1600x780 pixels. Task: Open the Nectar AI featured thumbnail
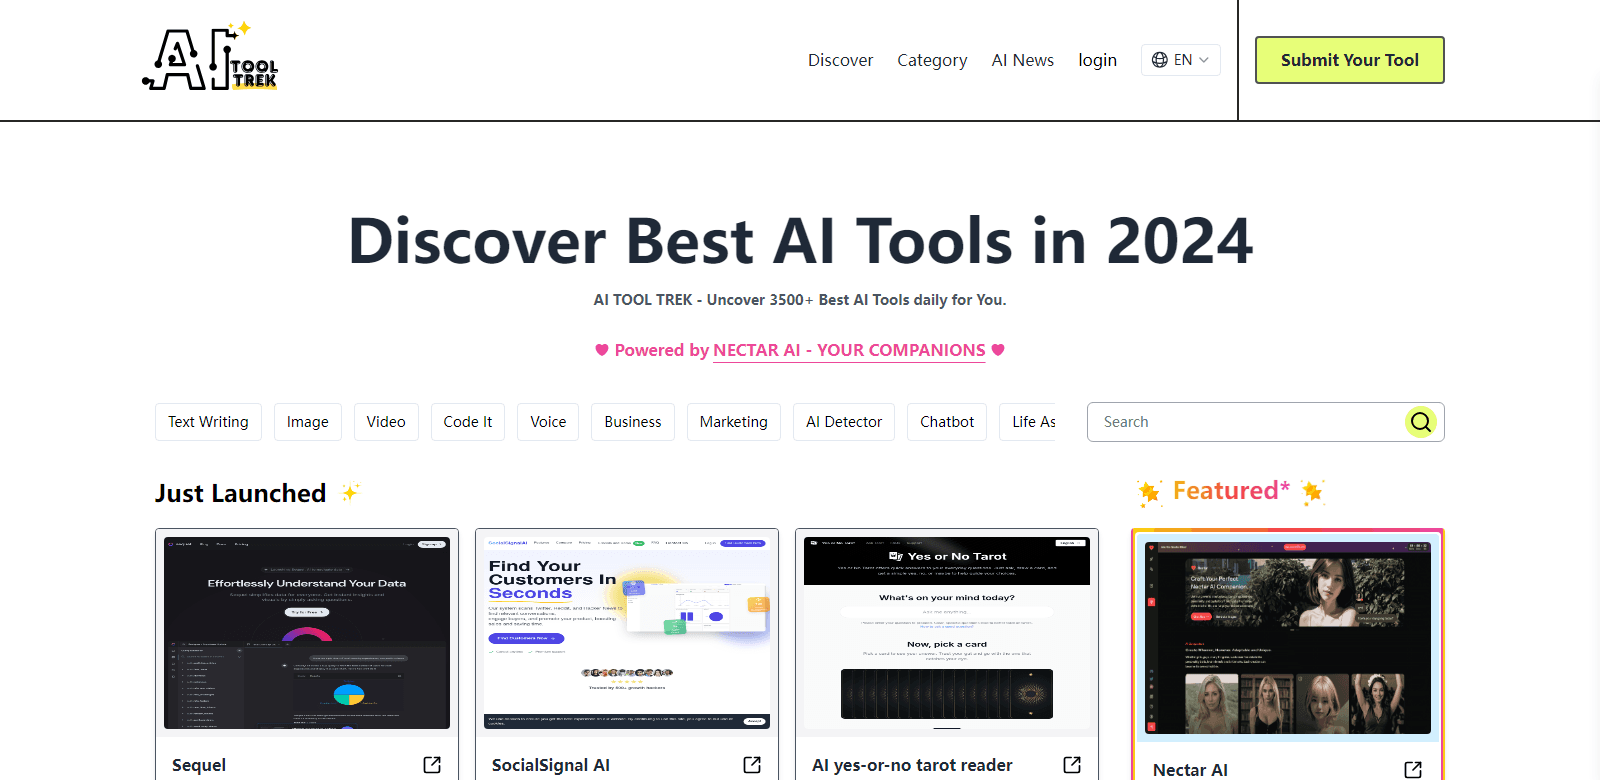tap(1288, 638)
